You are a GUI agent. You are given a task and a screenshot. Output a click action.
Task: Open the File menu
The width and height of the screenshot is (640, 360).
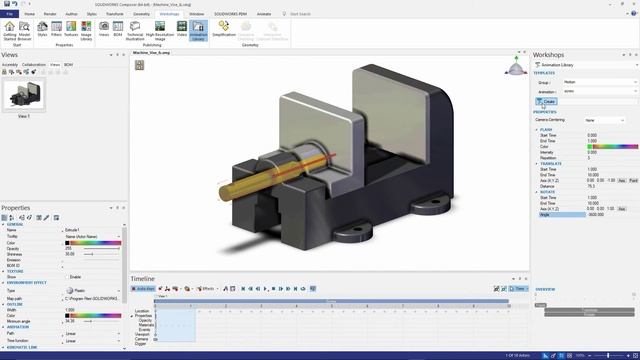click(x=9, y=14)
